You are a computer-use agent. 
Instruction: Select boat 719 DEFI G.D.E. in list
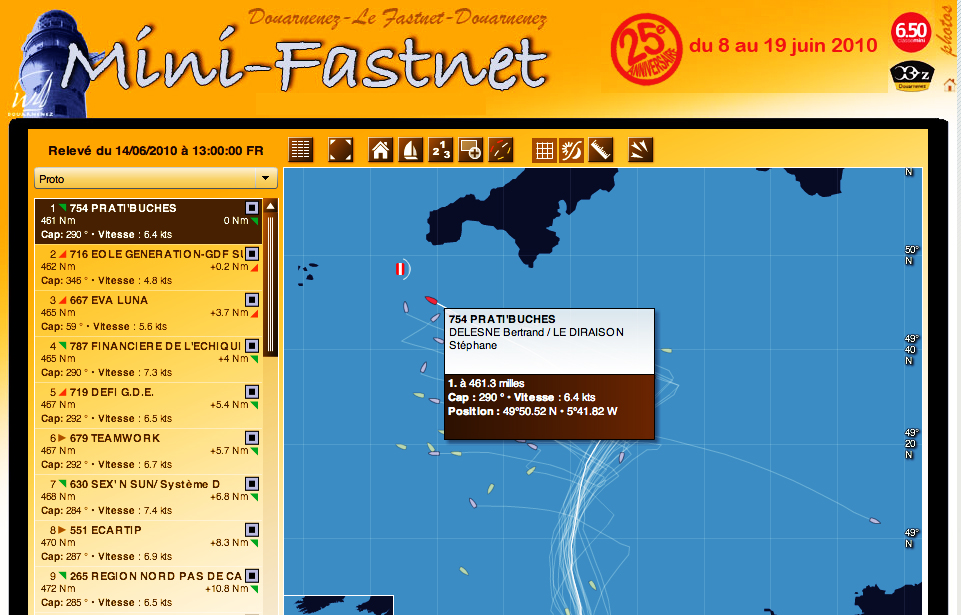click(149, 405)
